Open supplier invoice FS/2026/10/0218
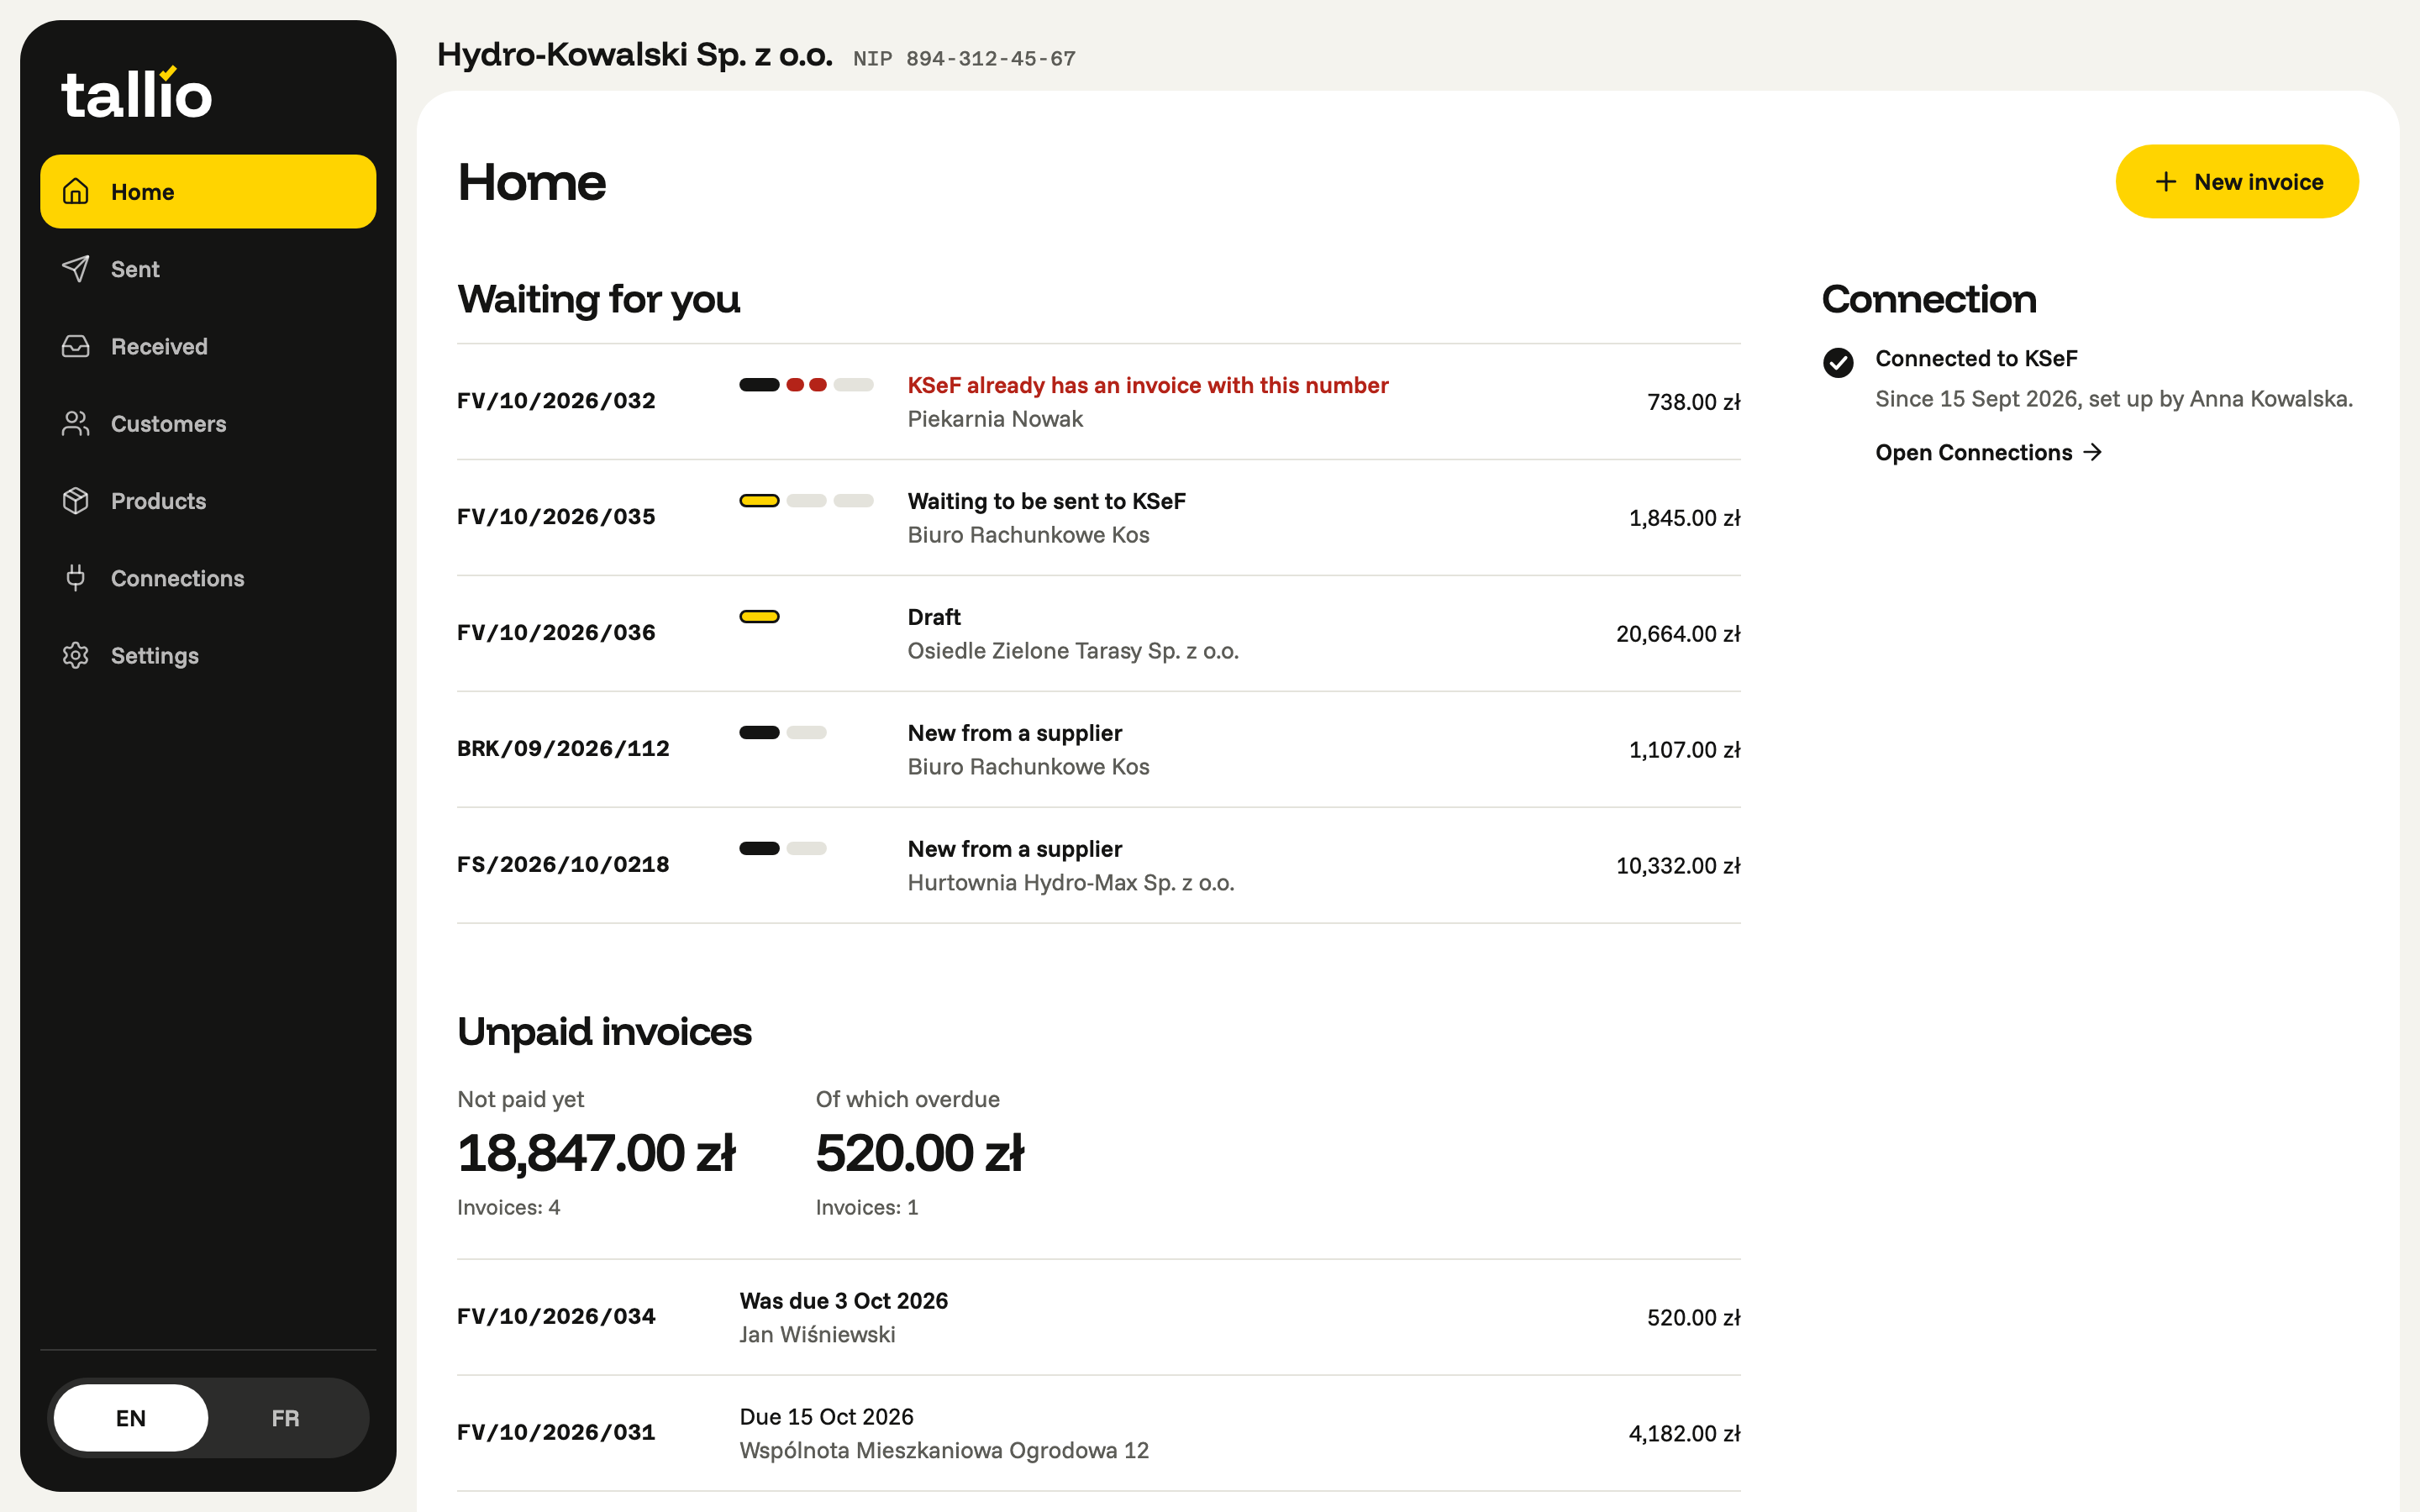Screen dimensions: 2420x1512 click(1098, 866)
